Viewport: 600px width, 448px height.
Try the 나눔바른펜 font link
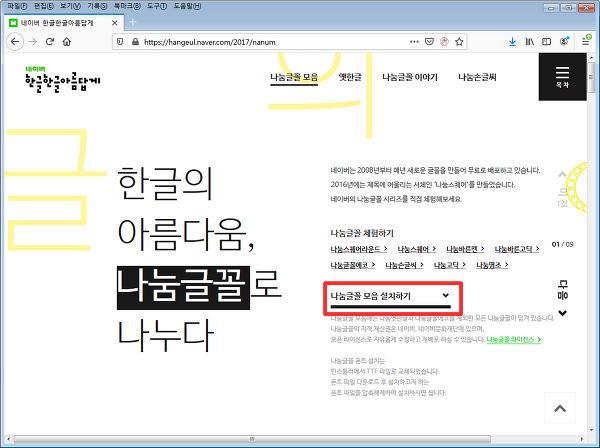[x=465, y=249]
